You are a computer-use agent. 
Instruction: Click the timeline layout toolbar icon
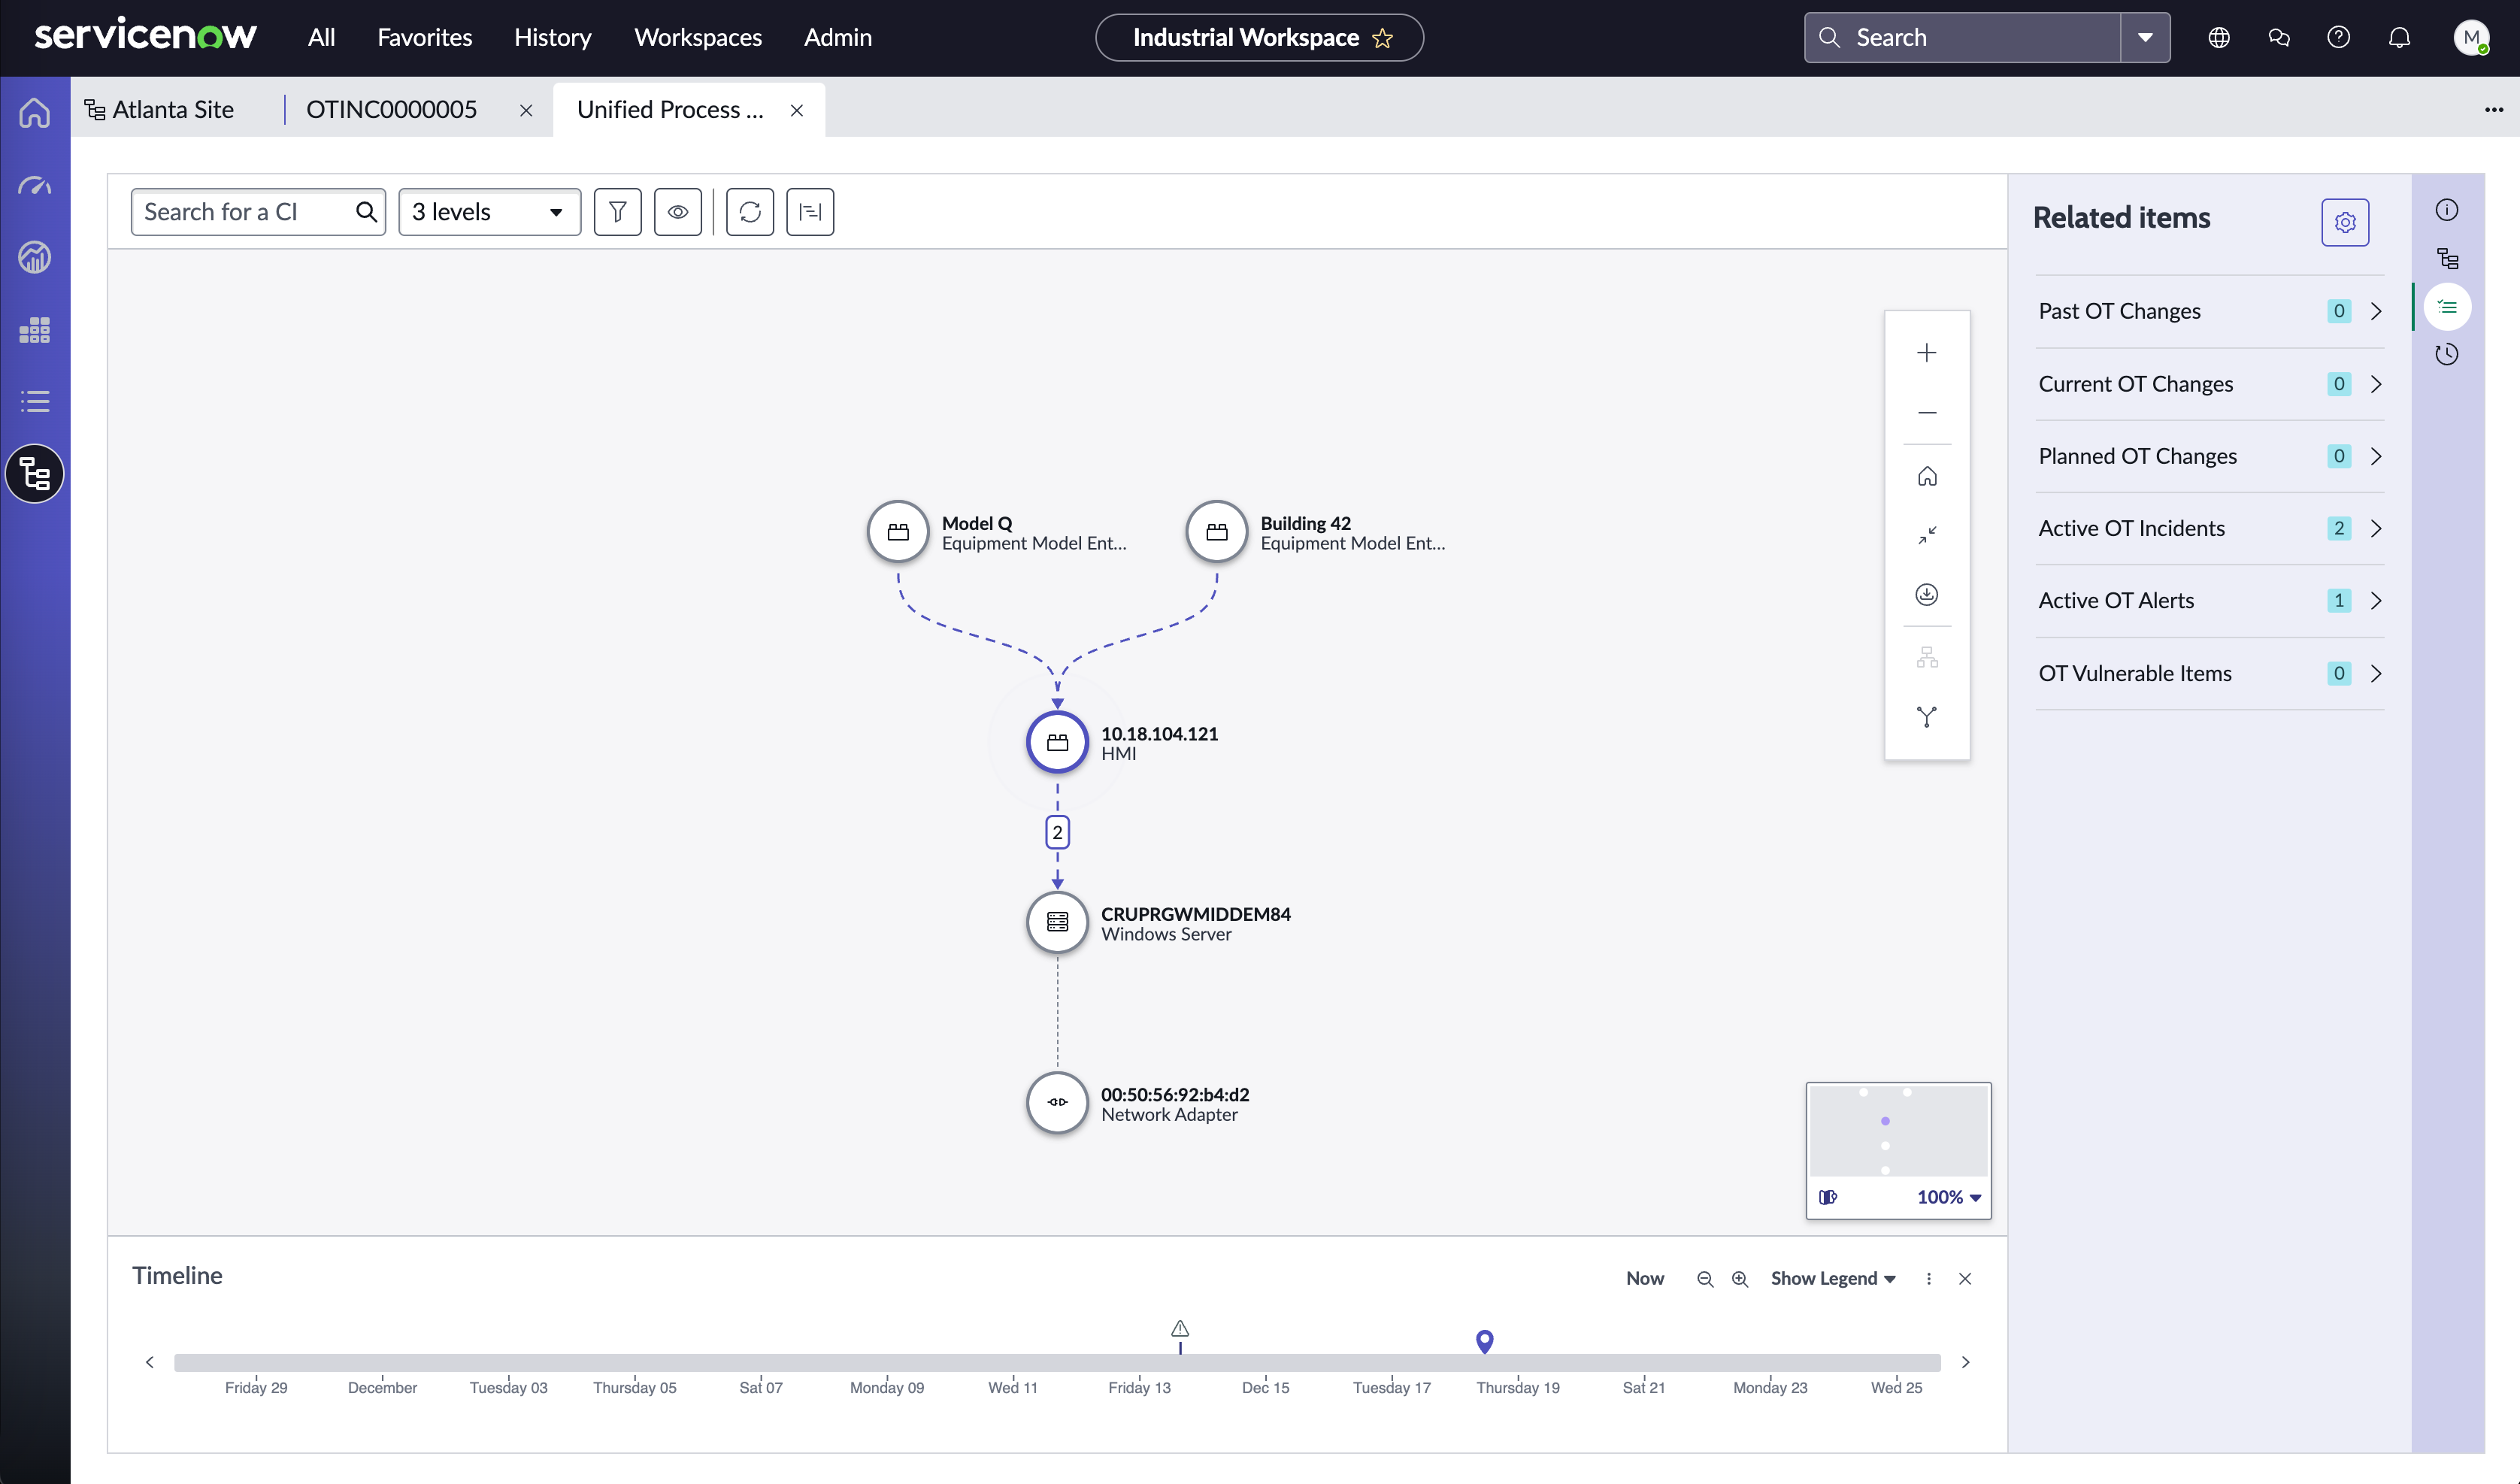click(x=810, y=212)
